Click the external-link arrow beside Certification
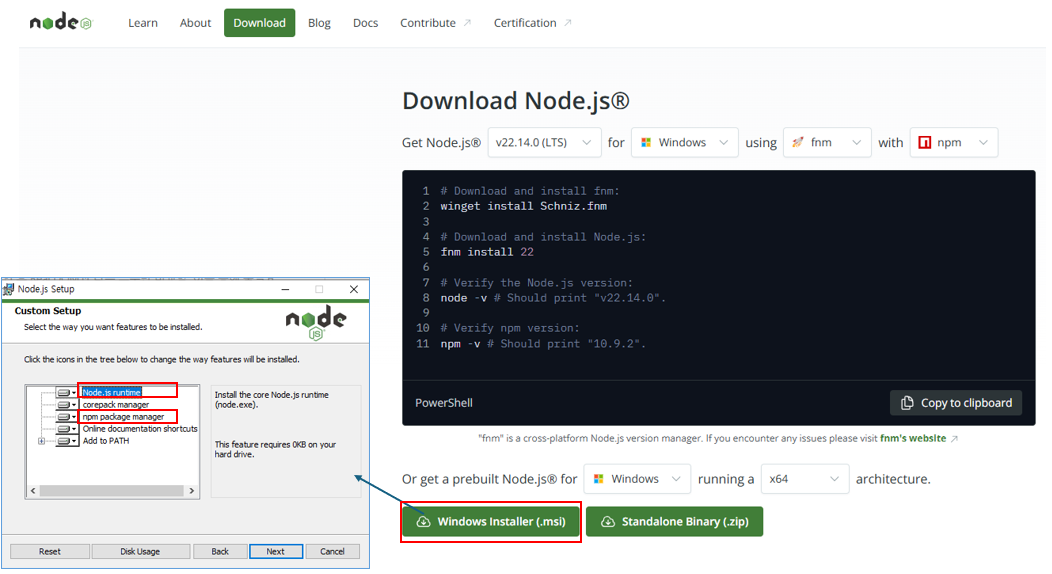The width and height of the screenshot is (1052, 574). (568, 23)
